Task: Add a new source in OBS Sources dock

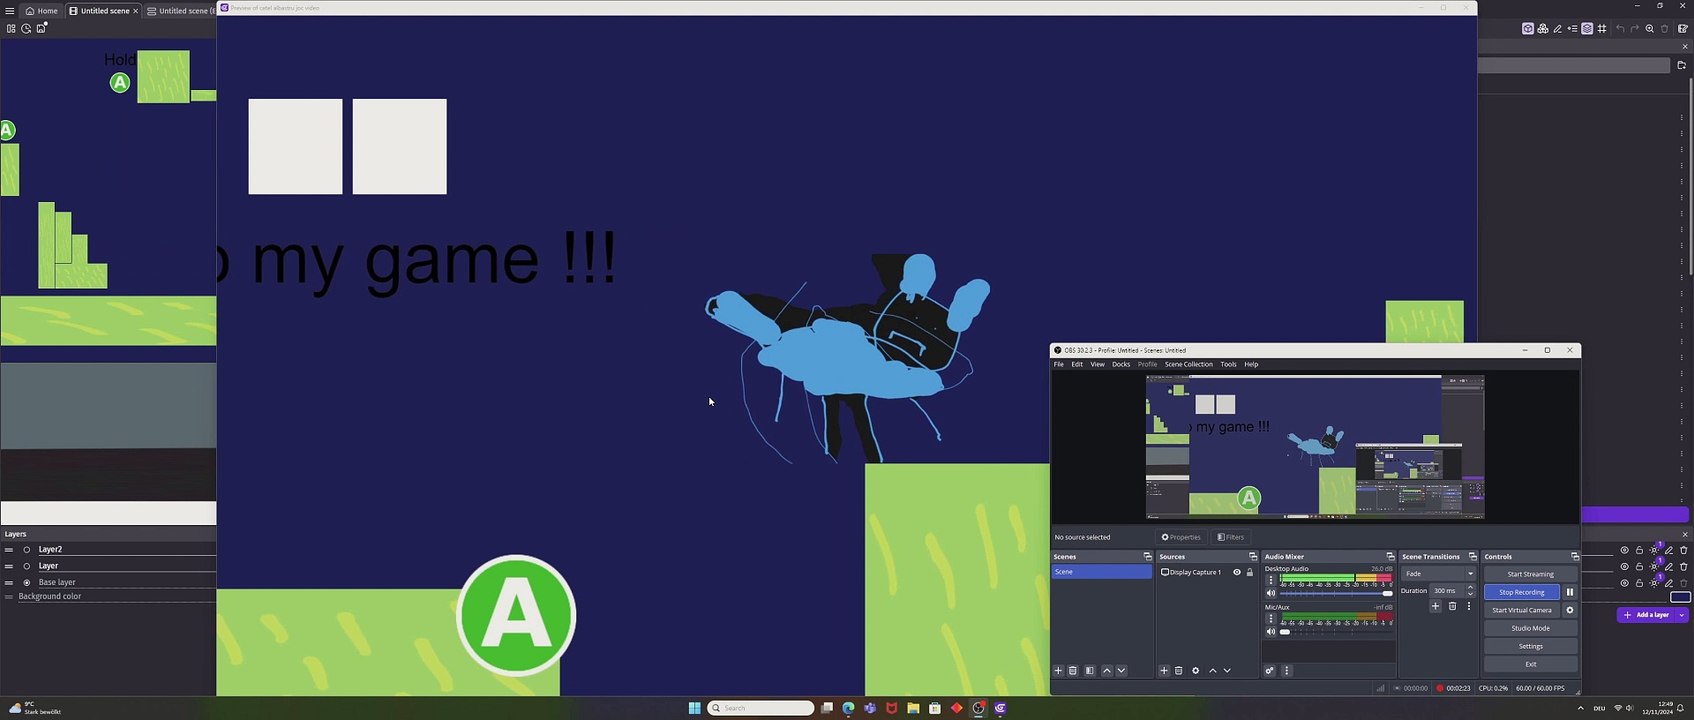Action: coord(1164,671)
